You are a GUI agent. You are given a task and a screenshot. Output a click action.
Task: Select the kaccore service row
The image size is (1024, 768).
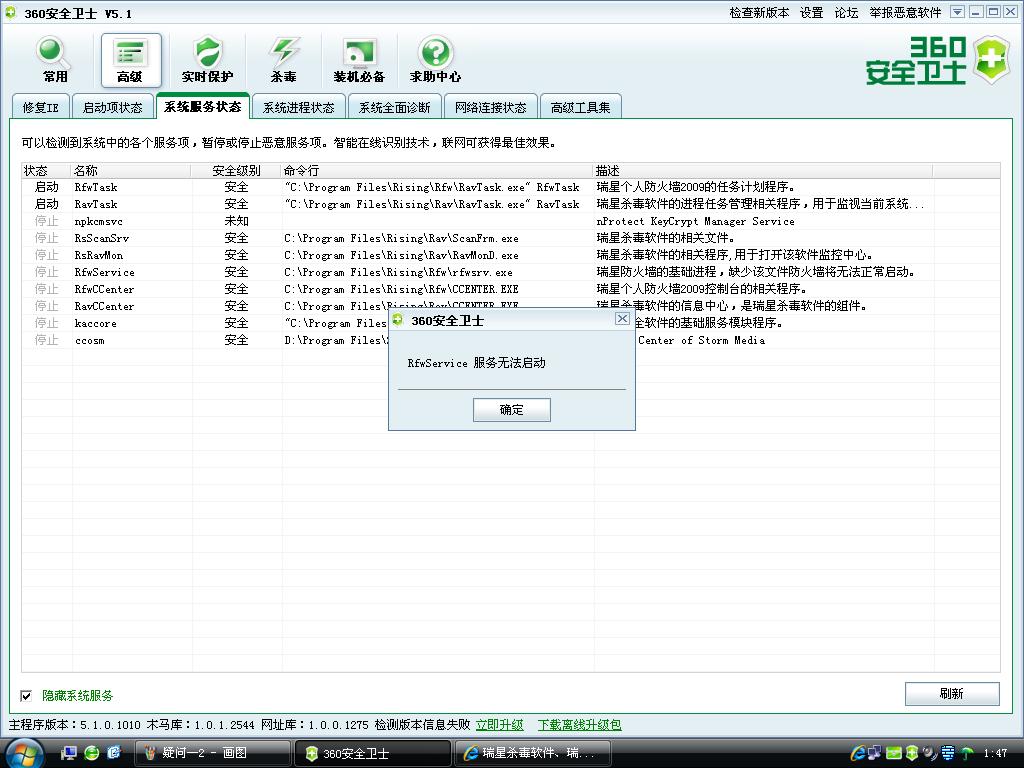point(511,323)
